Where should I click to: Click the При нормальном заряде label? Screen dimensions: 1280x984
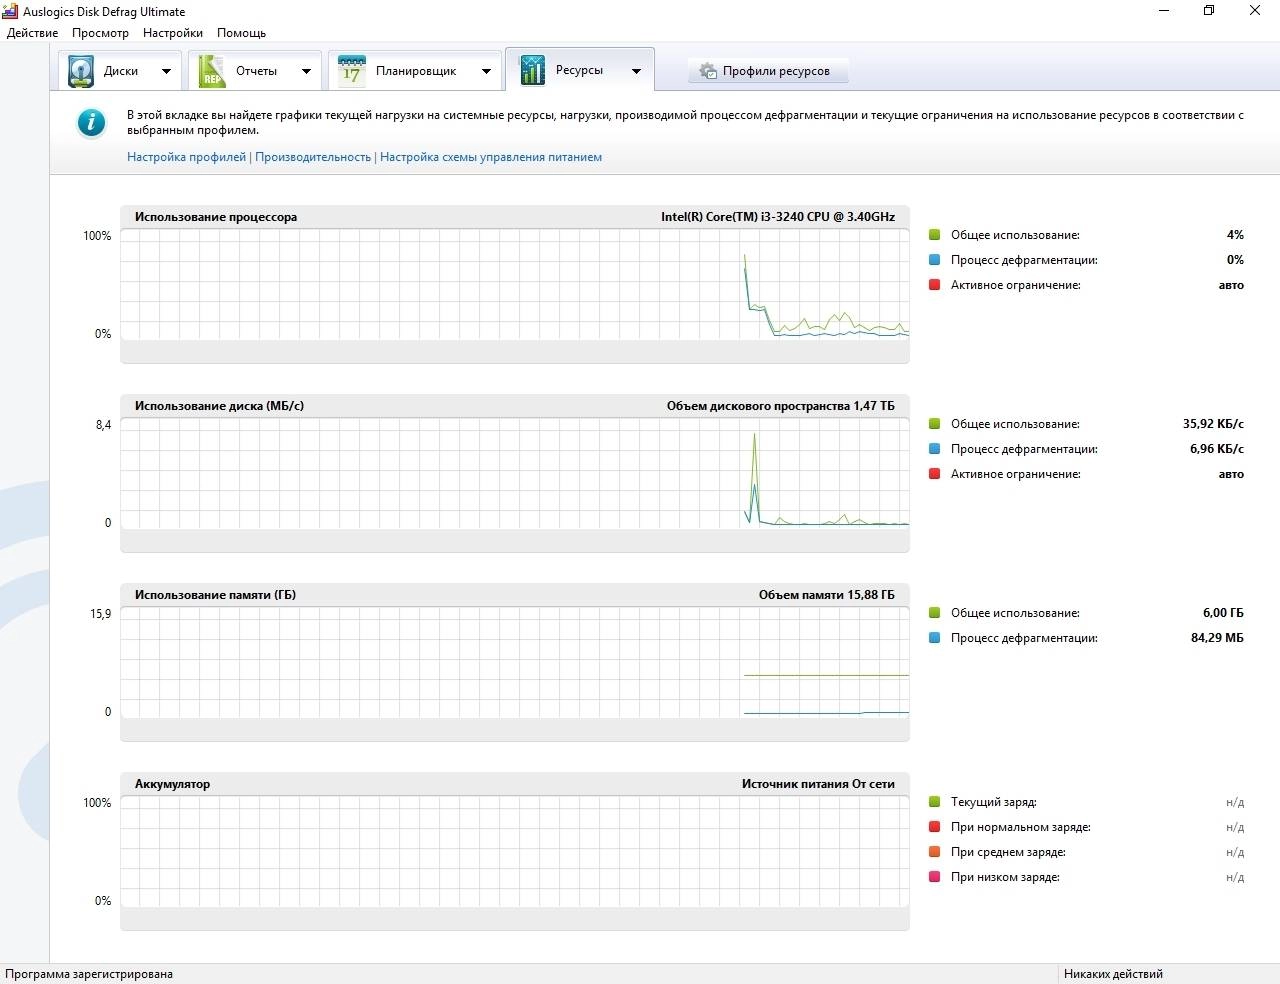(1020, 827)
